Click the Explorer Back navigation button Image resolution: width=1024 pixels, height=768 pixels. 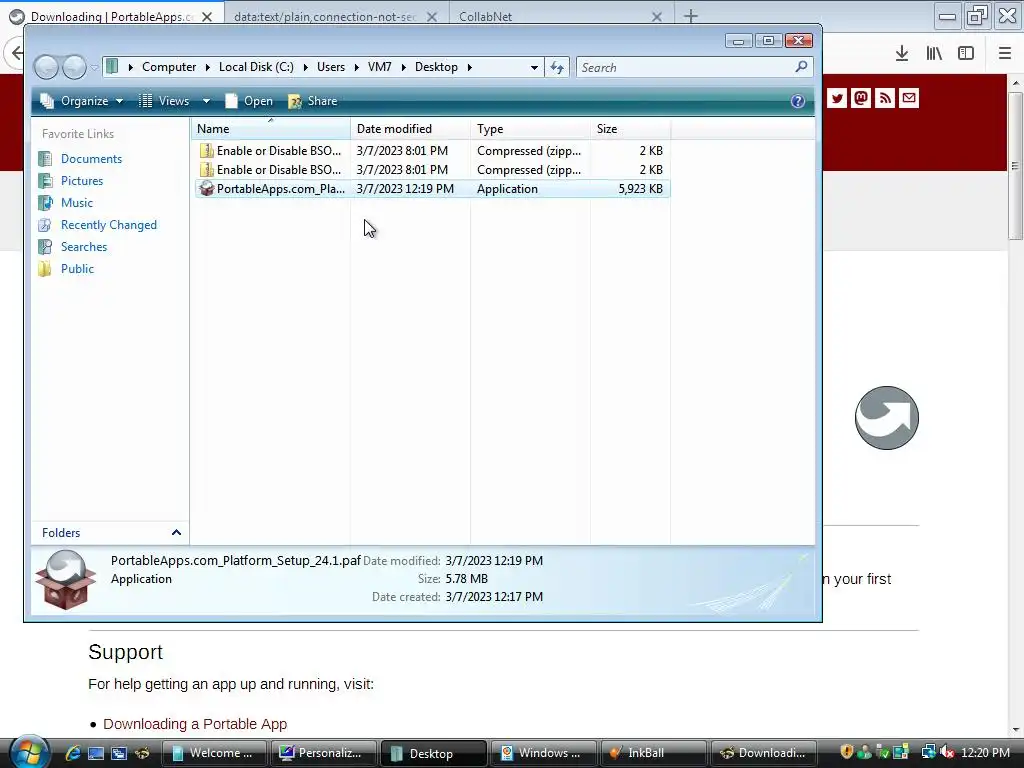(46, 67)
